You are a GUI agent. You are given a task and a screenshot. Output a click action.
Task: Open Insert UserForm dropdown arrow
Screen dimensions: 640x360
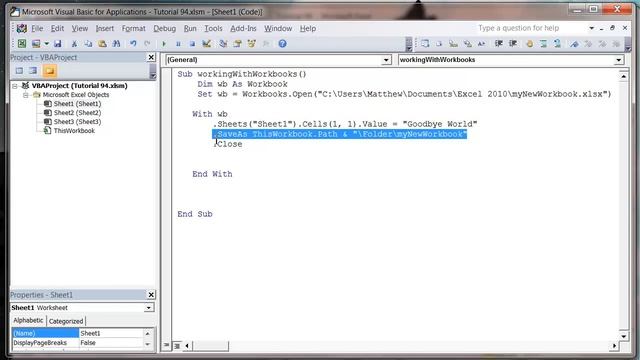[47, 44]
